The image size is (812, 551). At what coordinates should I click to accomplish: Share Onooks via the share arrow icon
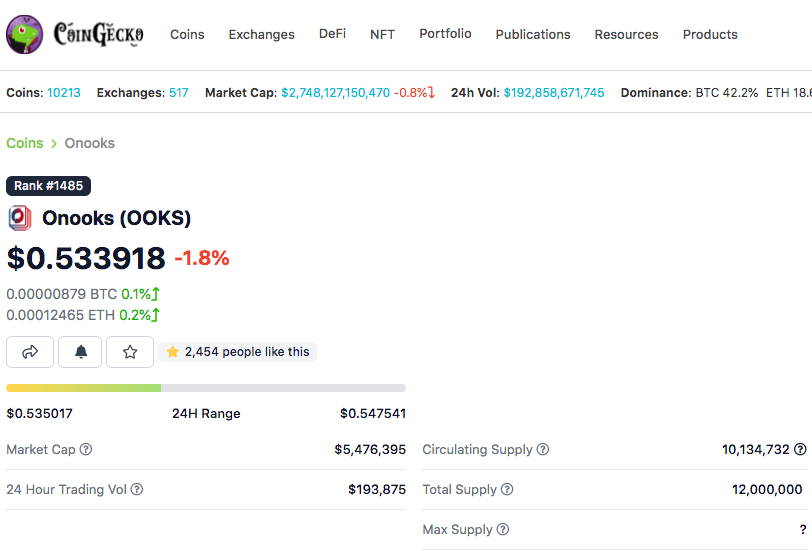(x=30, y=352)
